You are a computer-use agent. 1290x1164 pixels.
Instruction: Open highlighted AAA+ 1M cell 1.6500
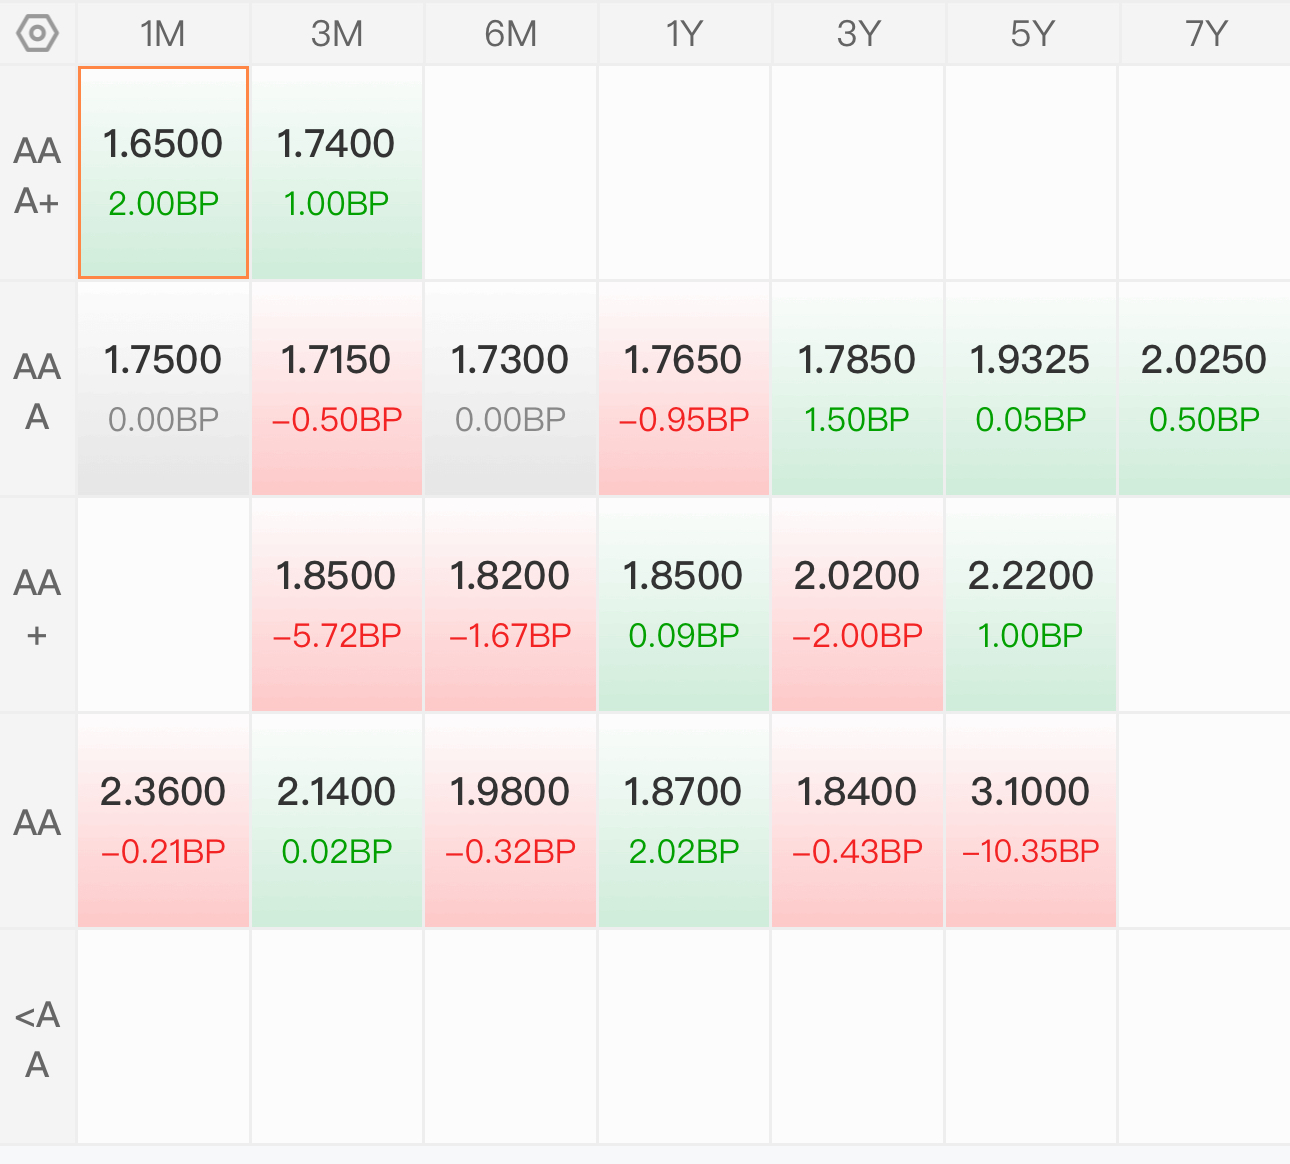coord(163,173)
